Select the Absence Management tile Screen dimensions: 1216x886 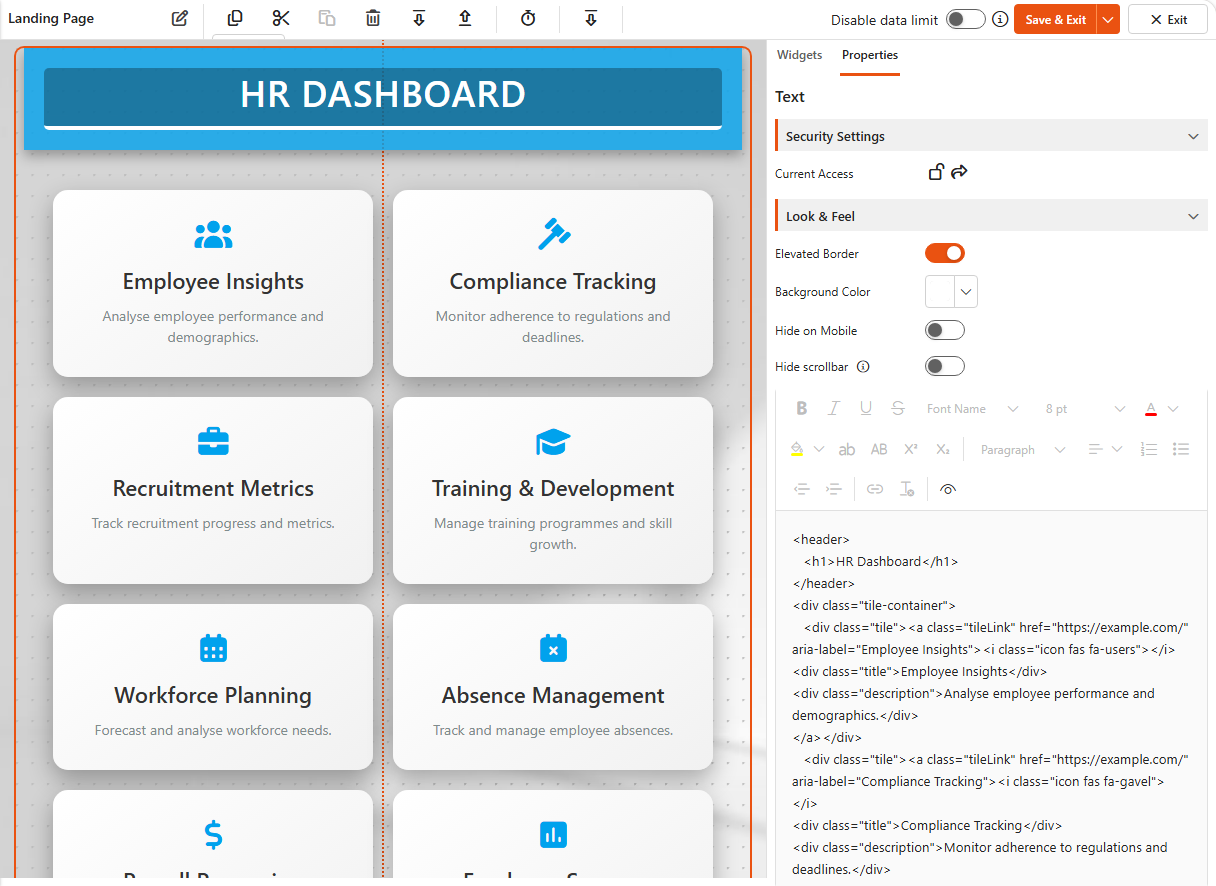[553, 687]
